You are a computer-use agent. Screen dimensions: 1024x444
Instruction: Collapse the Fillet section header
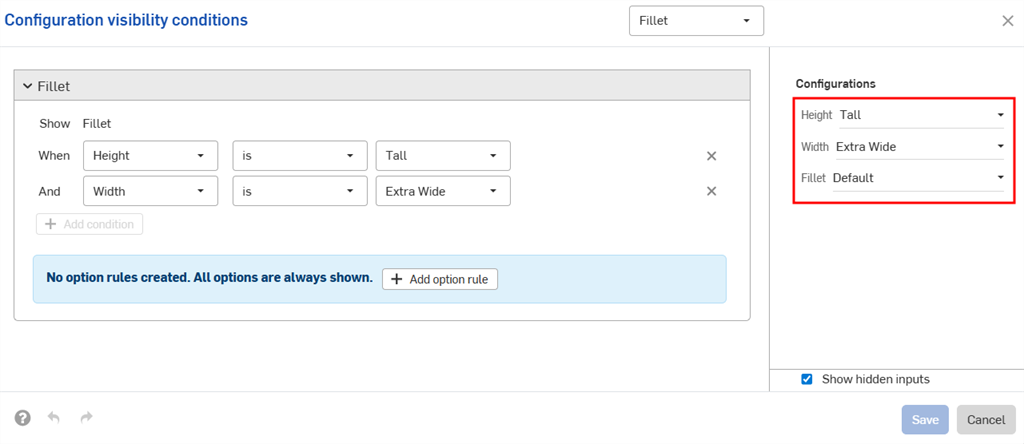382,86
